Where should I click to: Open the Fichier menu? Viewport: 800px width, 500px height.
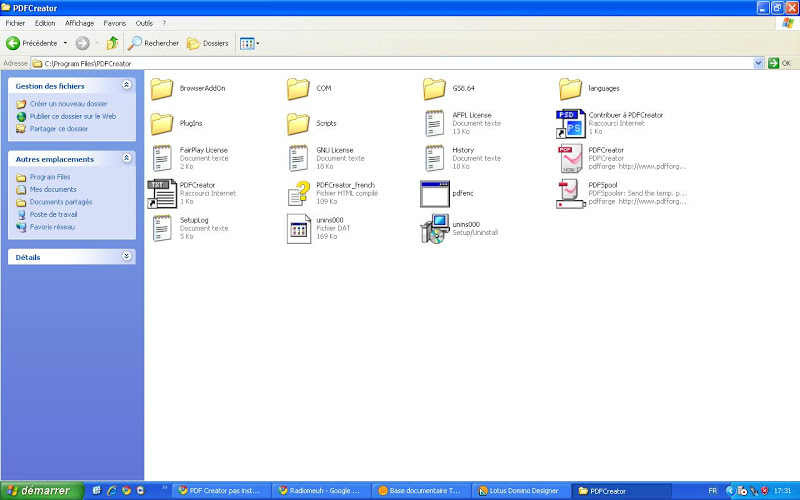(x=15, y=22)
